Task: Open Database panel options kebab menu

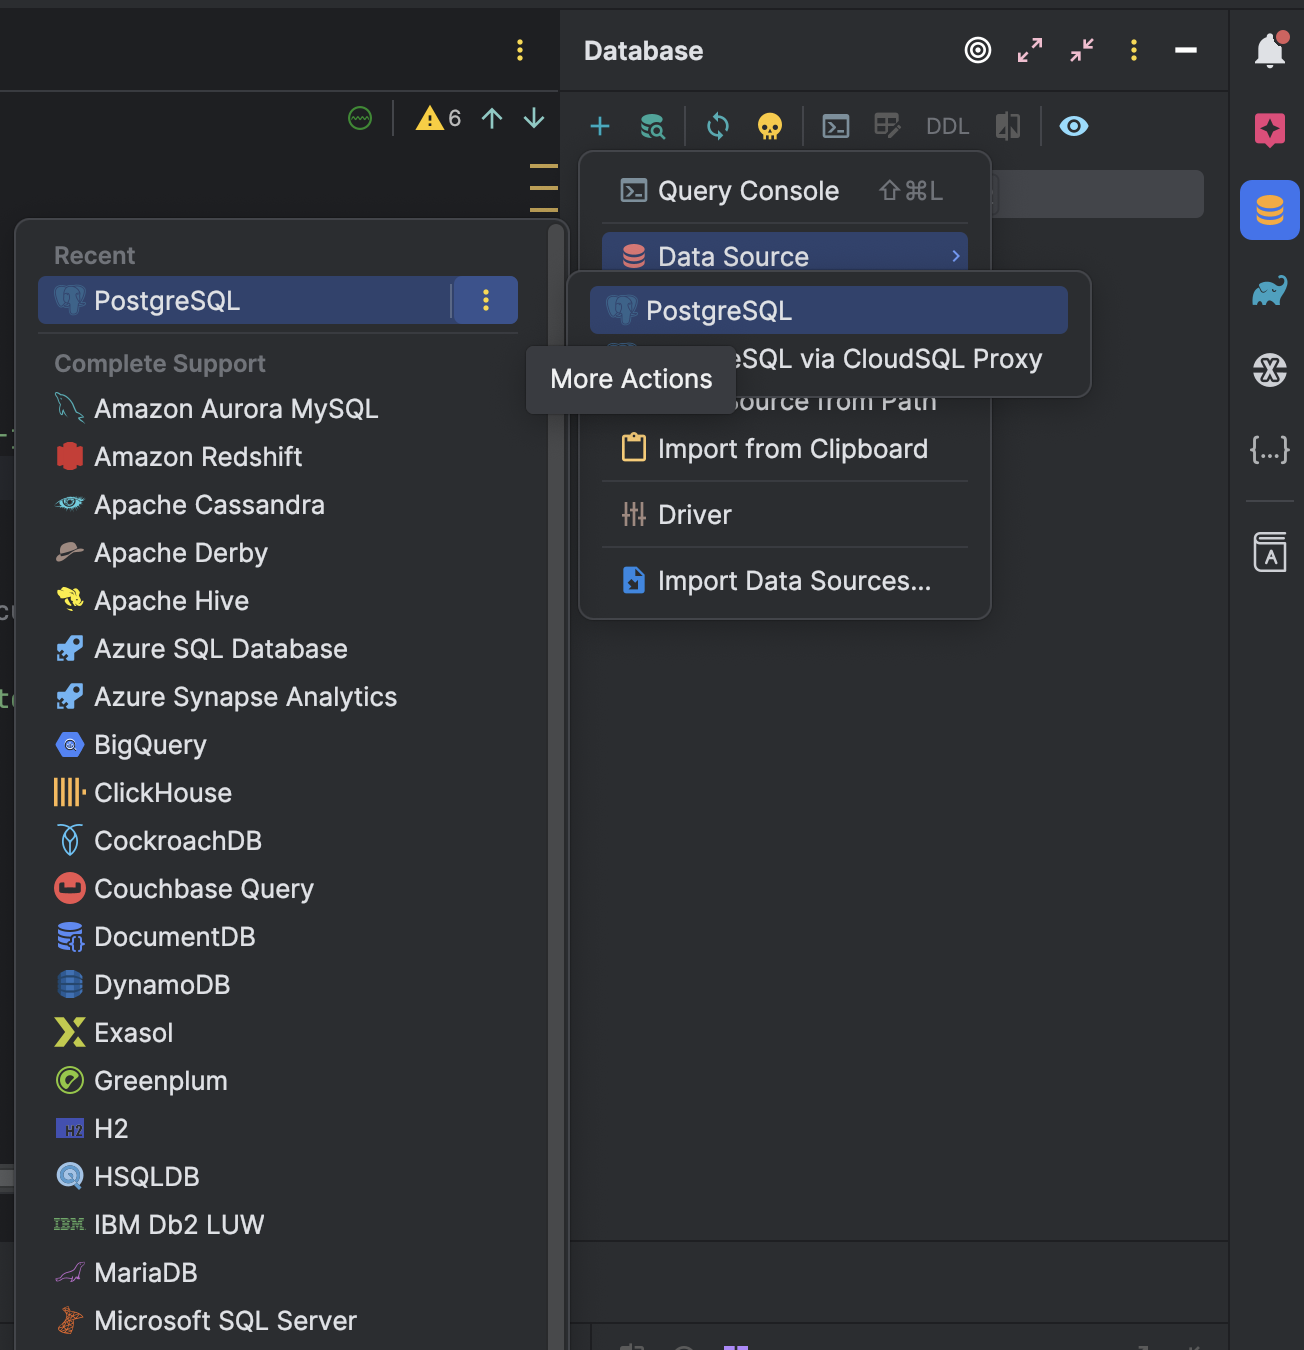Action: coord(1134,50)
